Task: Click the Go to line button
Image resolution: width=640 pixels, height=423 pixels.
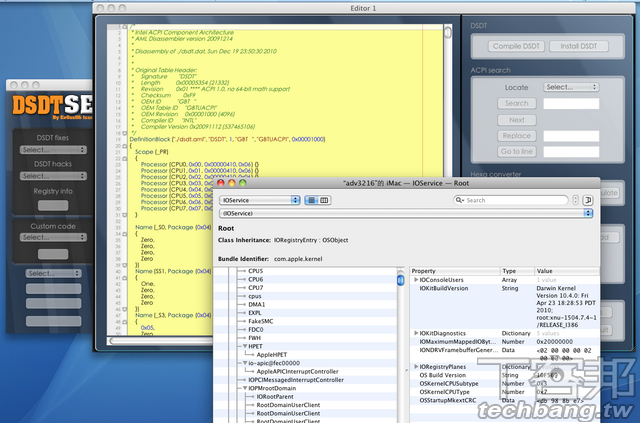Action: click(516, 151)
